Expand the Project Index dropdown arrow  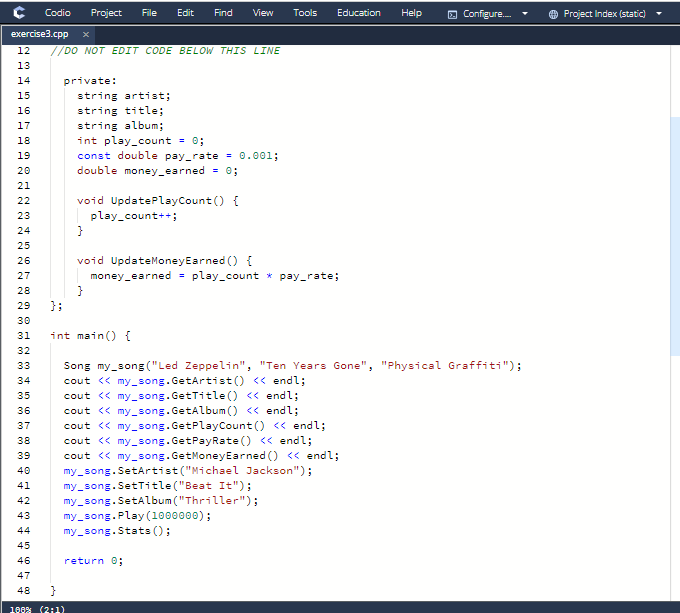point(659,13)
